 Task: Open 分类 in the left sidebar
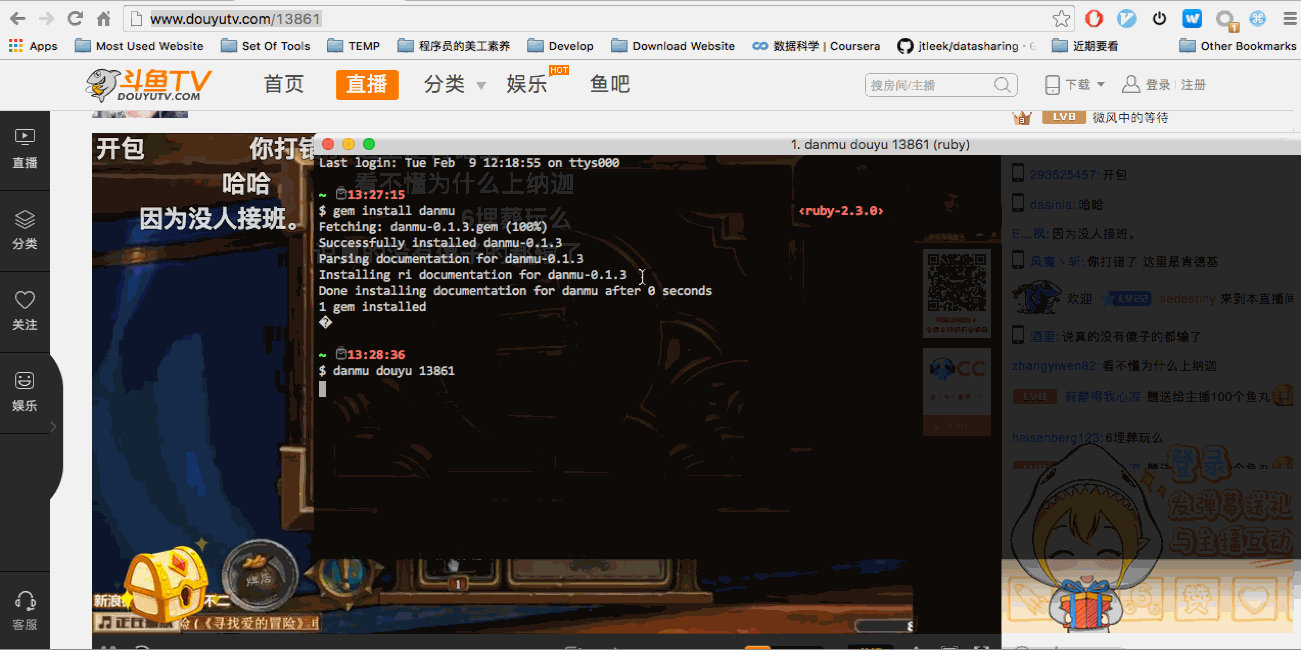(x=25, y=230)
